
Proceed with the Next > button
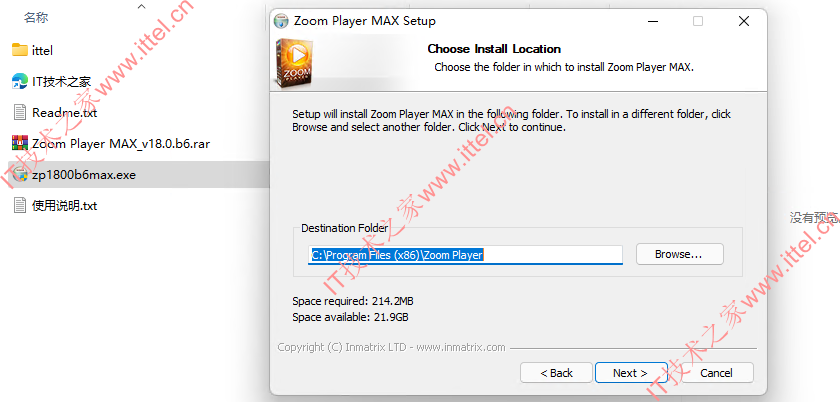[x=631, y=373]
